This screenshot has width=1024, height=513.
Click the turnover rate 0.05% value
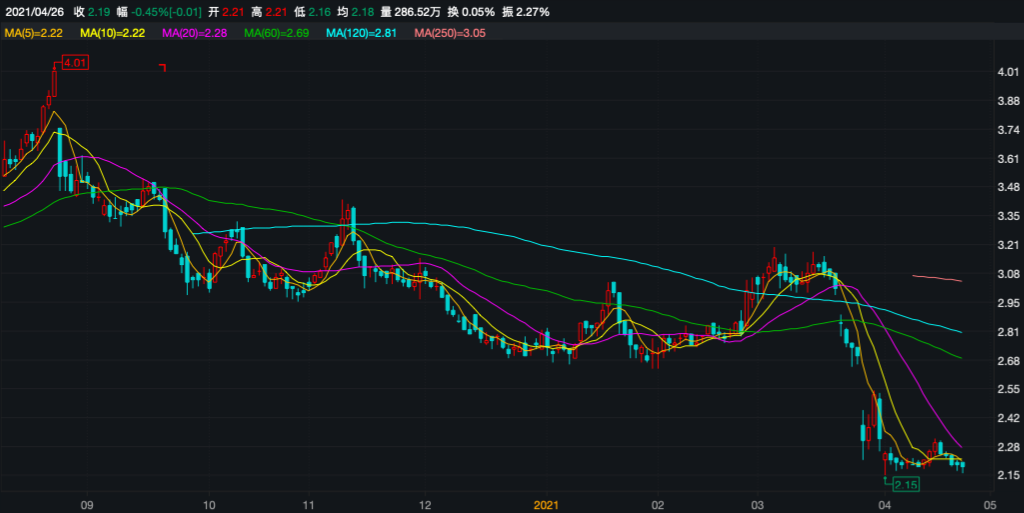pyautogui.click(x=478, y=12)
